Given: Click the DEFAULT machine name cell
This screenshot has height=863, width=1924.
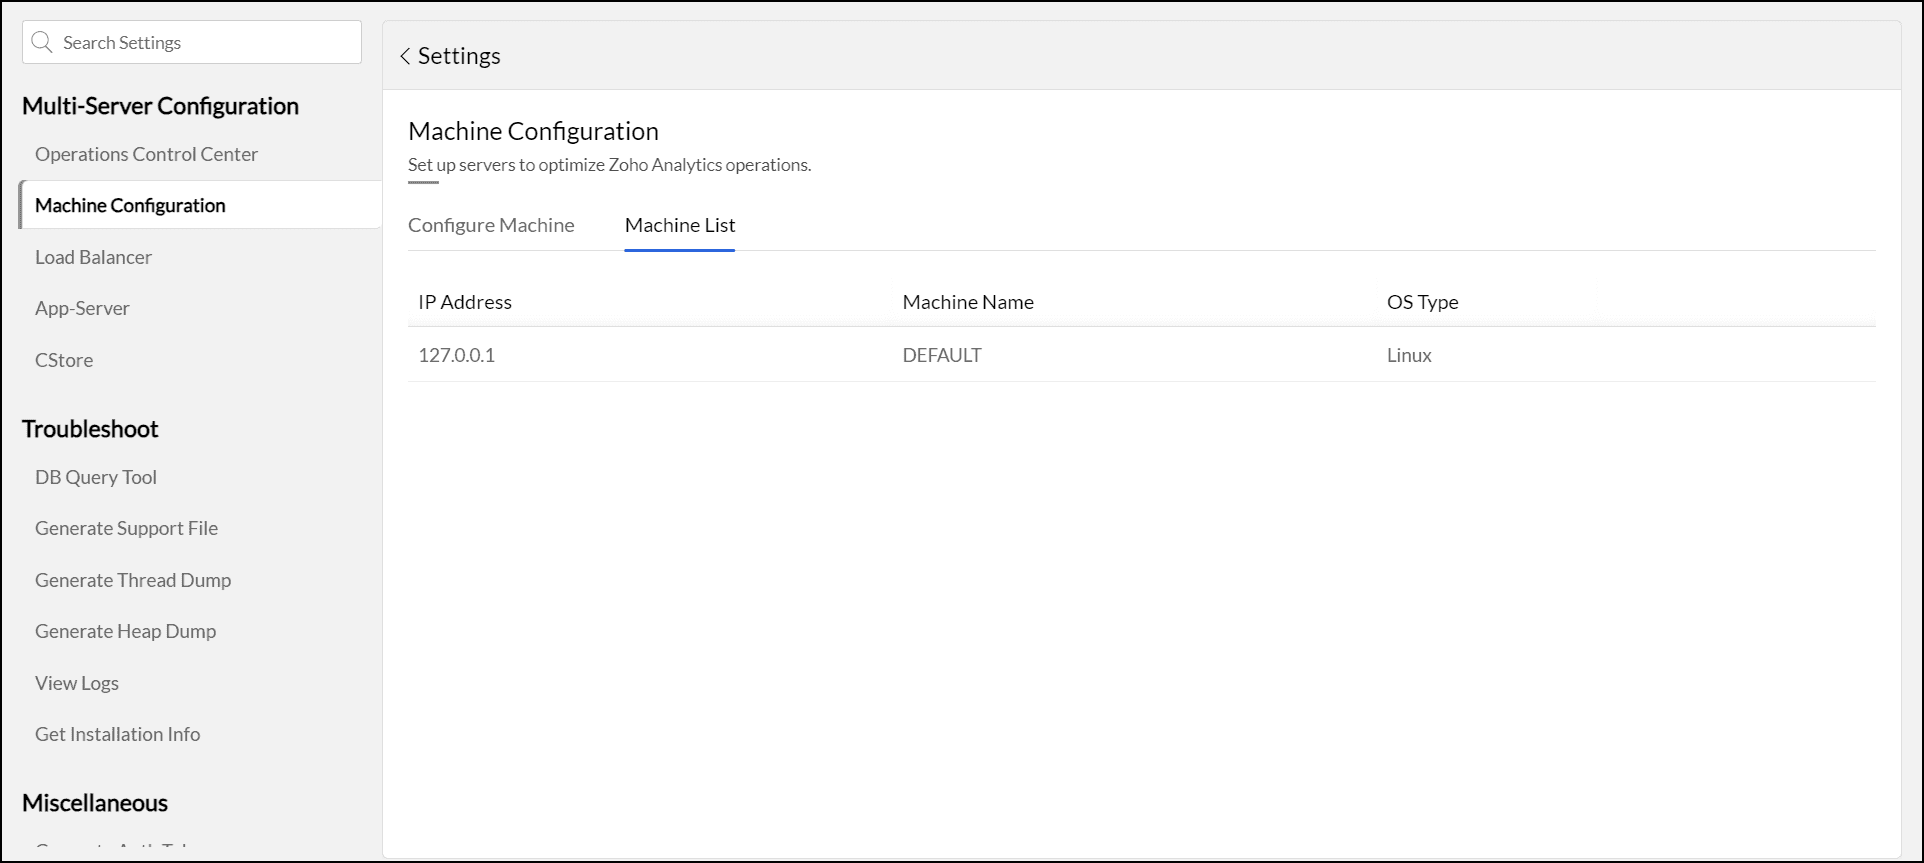Looking at the screenshot, I should (x=942, y=355).
